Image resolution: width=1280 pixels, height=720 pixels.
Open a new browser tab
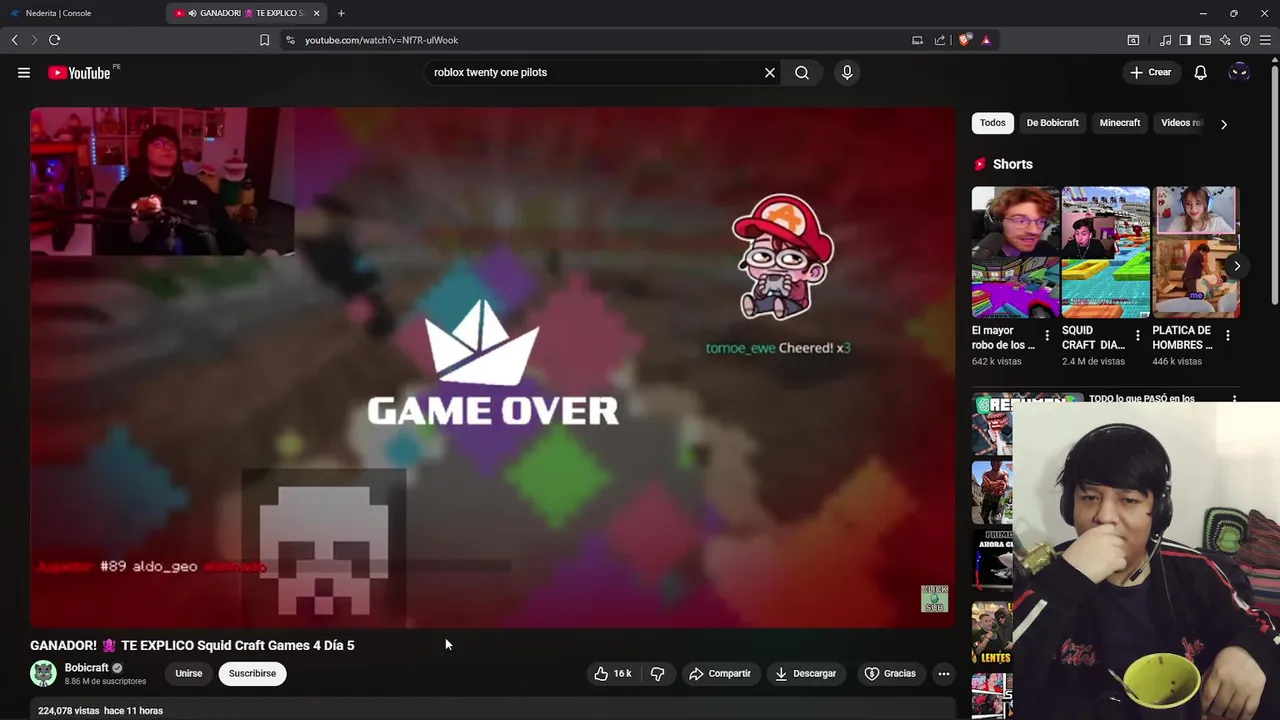341,13
